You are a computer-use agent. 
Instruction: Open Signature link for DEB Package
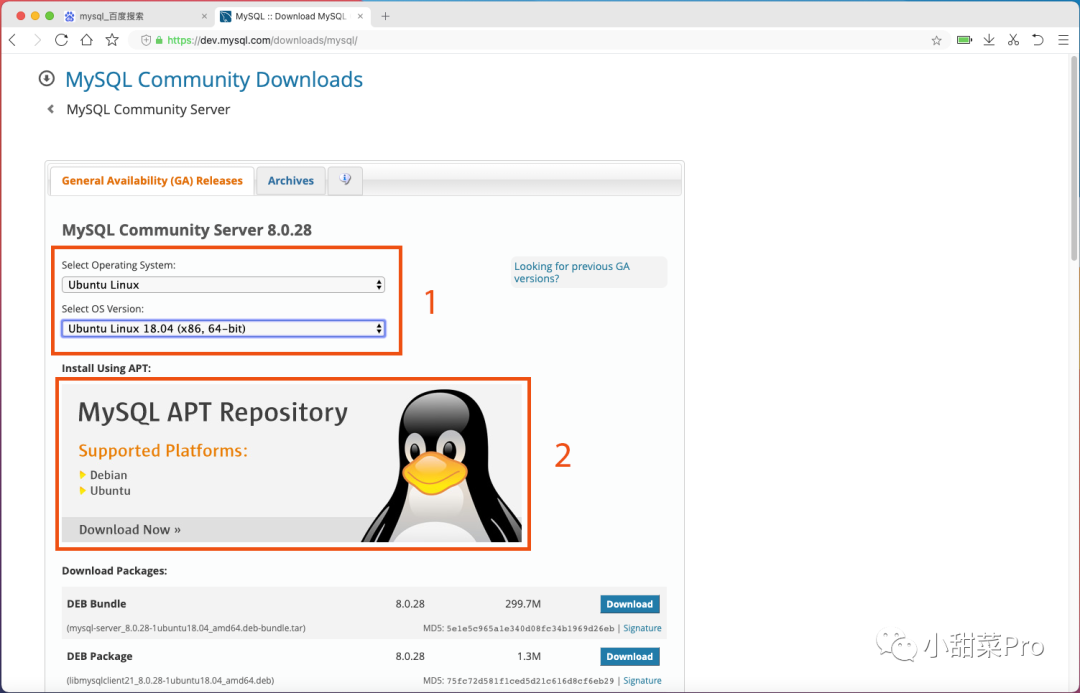pos(642,681)
